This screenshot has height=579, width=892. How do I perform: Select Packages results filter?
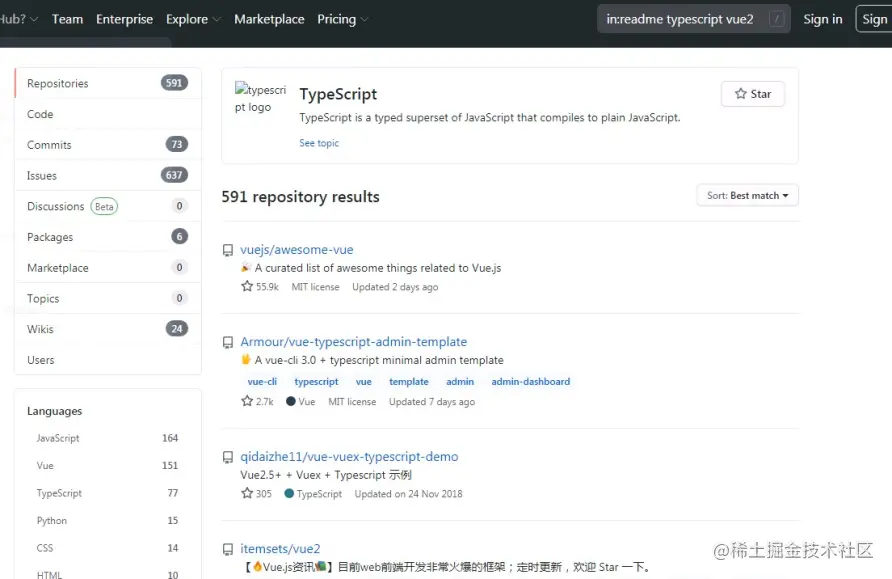click(108, 237)
